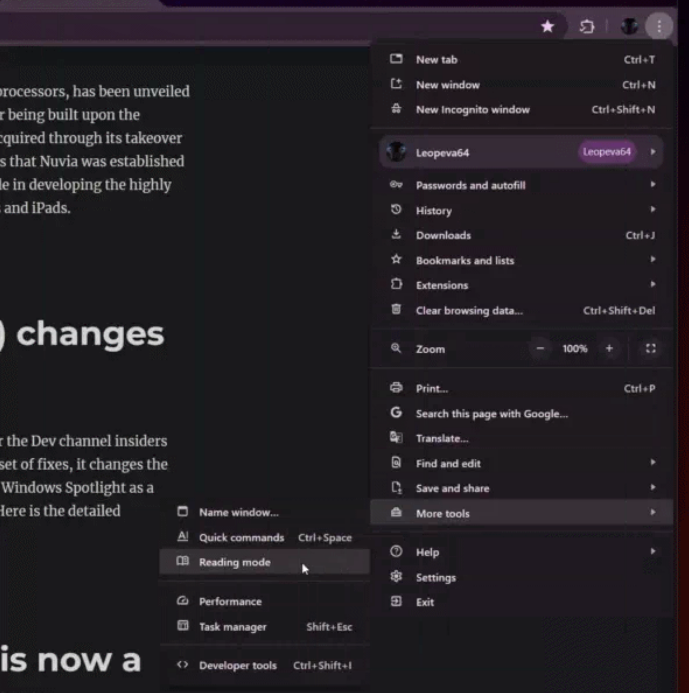This screenshot has height=693, width=689.
Task: Choose Name window... entry
Action: (264, 512)
